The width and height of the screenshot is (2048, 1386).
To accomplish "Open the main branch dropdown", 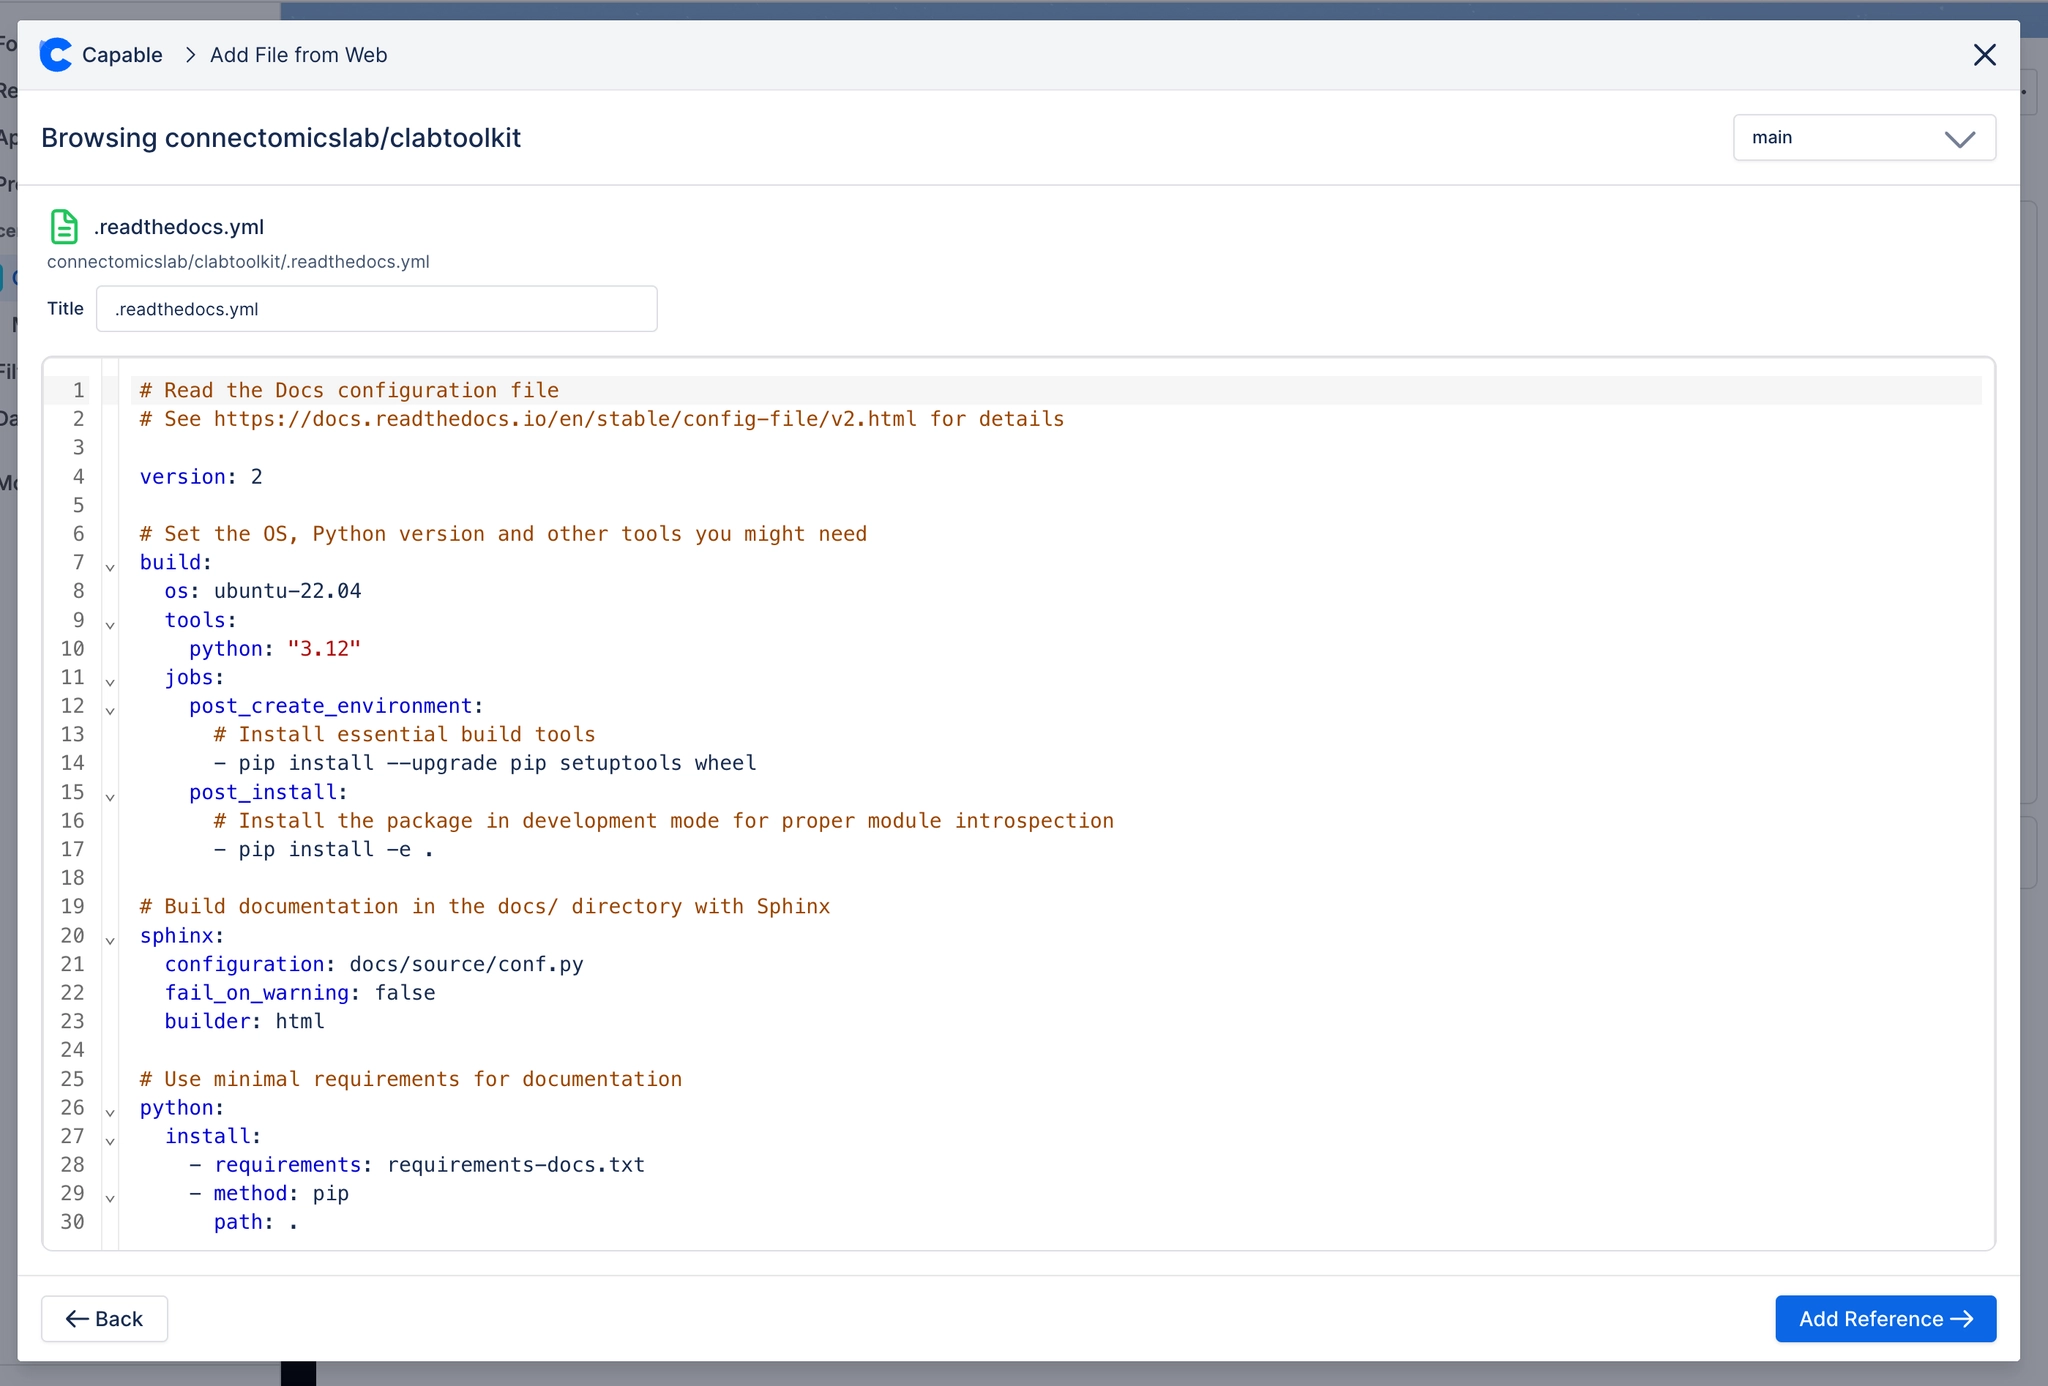I will click(x=1864, y=138).
